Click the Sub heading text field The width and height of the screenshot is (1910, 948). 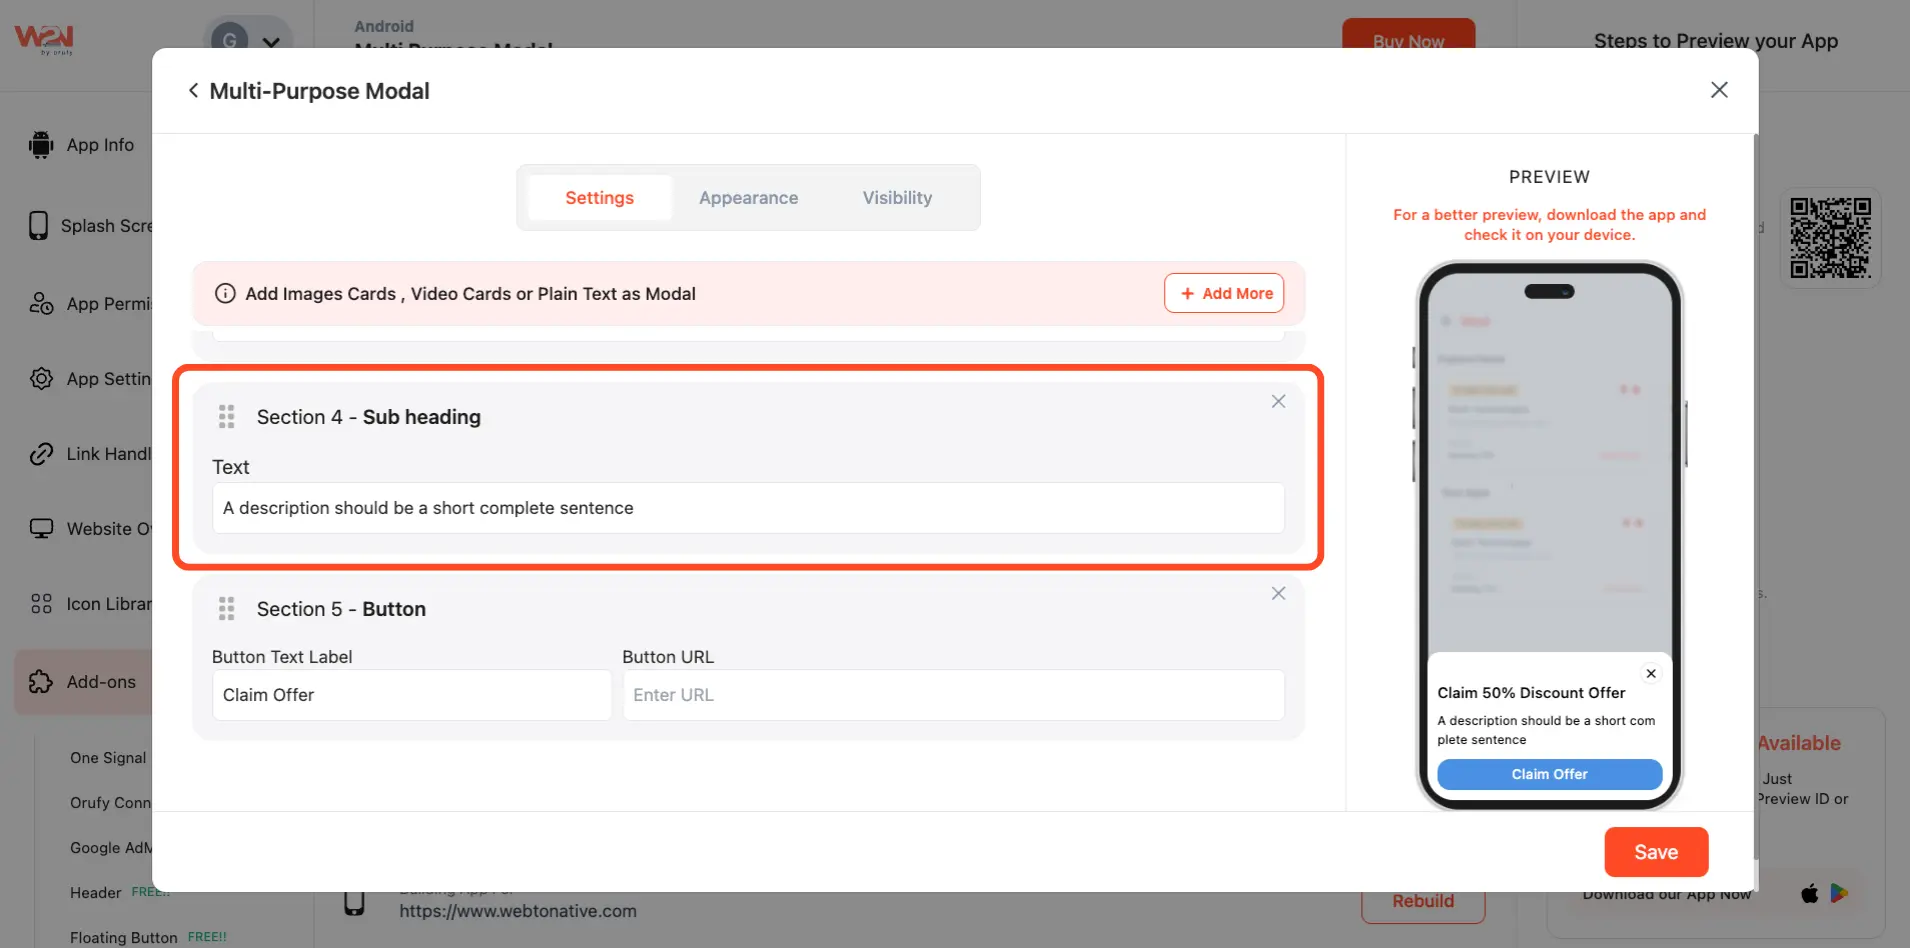pyautogui.click(x=747, y=508)
